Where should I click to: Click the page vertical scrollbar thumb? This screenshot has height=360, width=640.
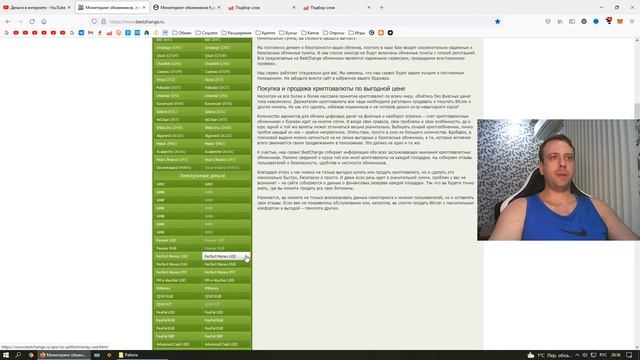click(x=637, y=111)
